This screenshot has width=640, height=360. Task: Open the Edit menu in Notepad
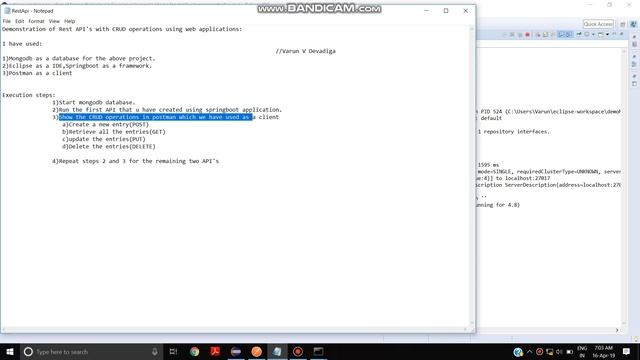(20, 21)
